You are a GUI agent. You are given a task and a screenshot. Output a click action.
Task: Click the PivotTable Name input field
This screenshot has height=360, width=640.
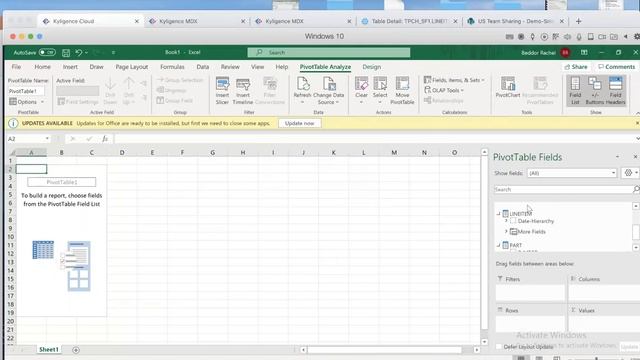click(x=26, y=91)
